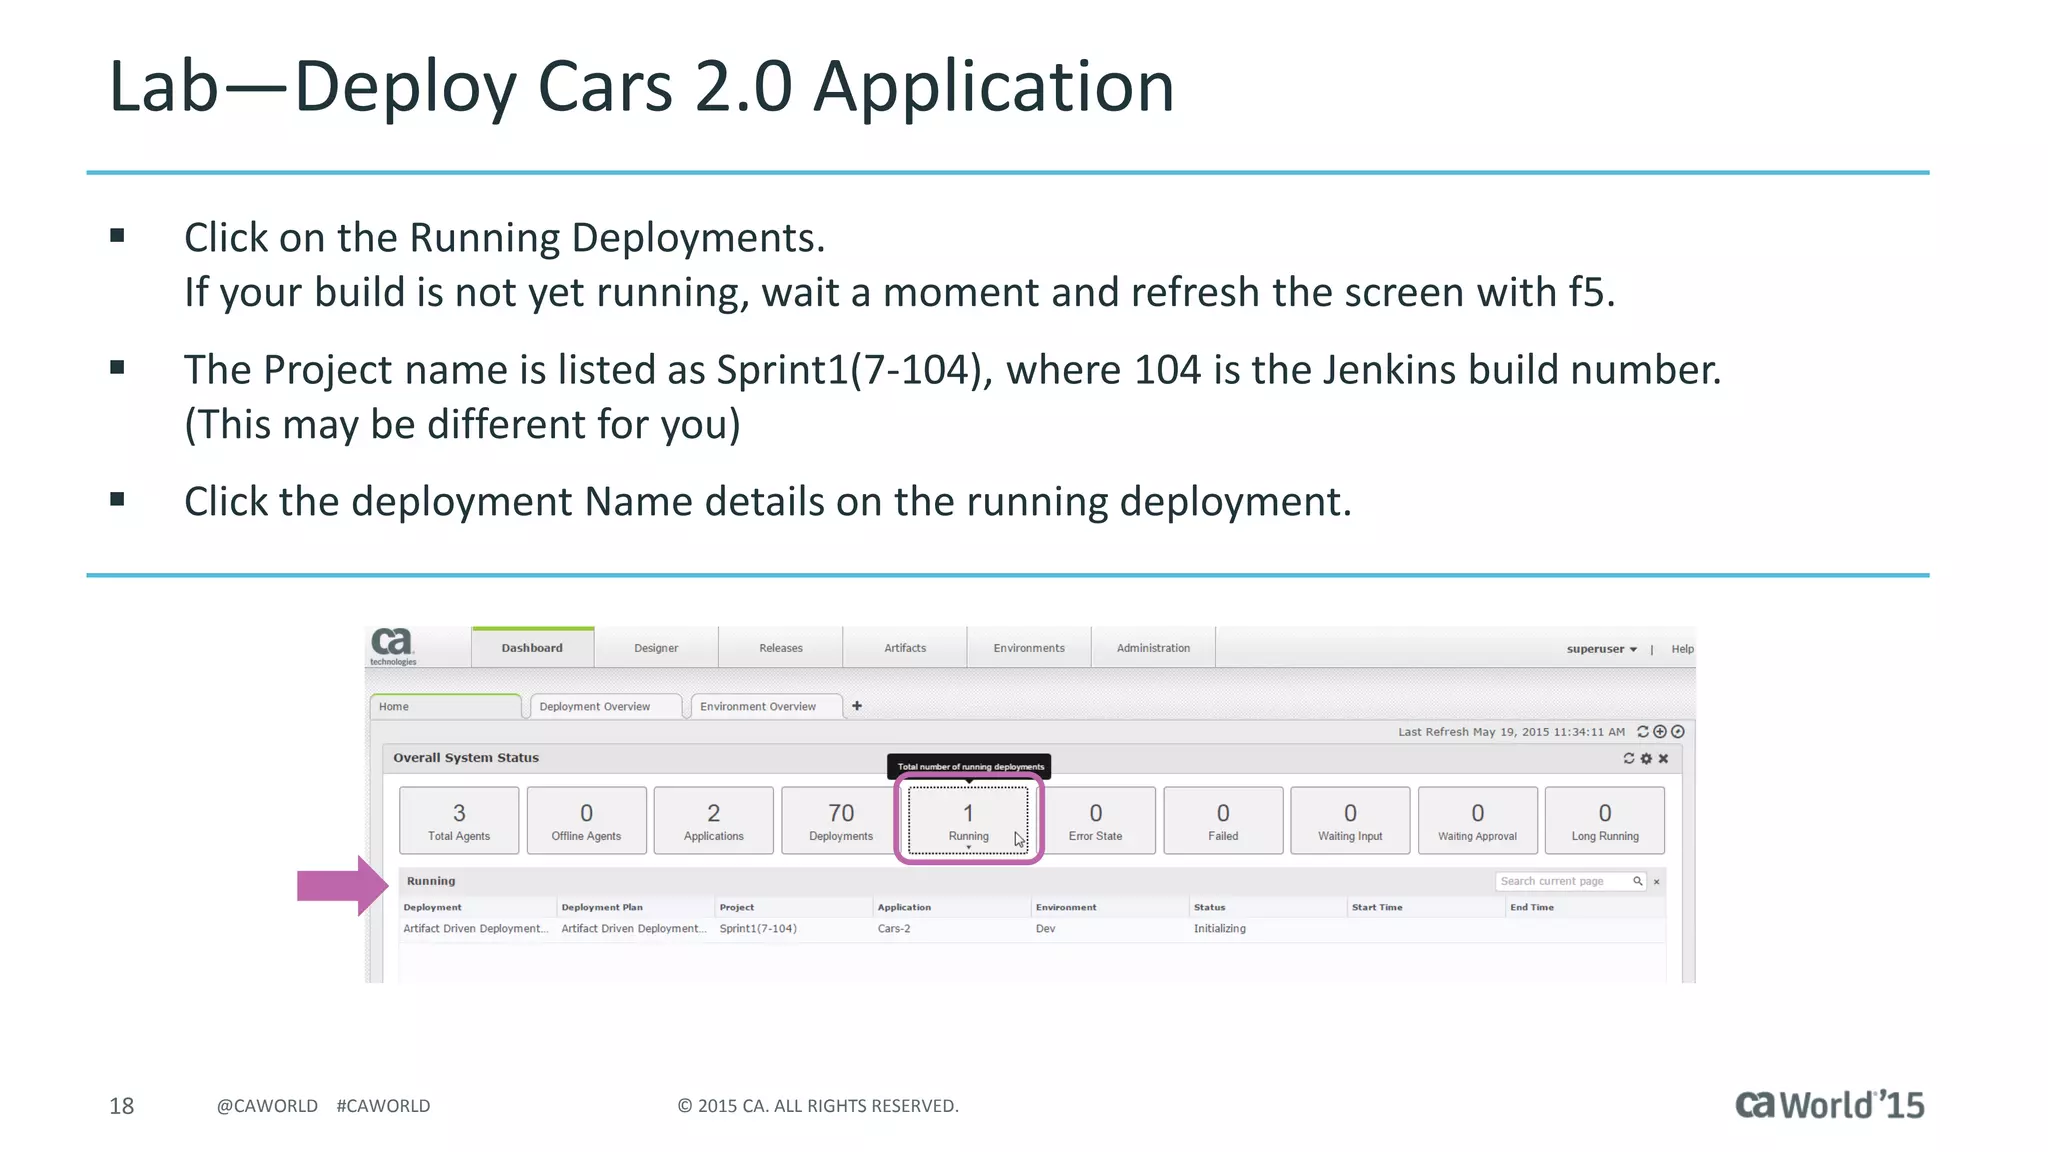2048x1152 pixels.
Task: Refresh the dashboard next to Last Refresh time
Action: pyautogui.click(x=1642, y=732)
